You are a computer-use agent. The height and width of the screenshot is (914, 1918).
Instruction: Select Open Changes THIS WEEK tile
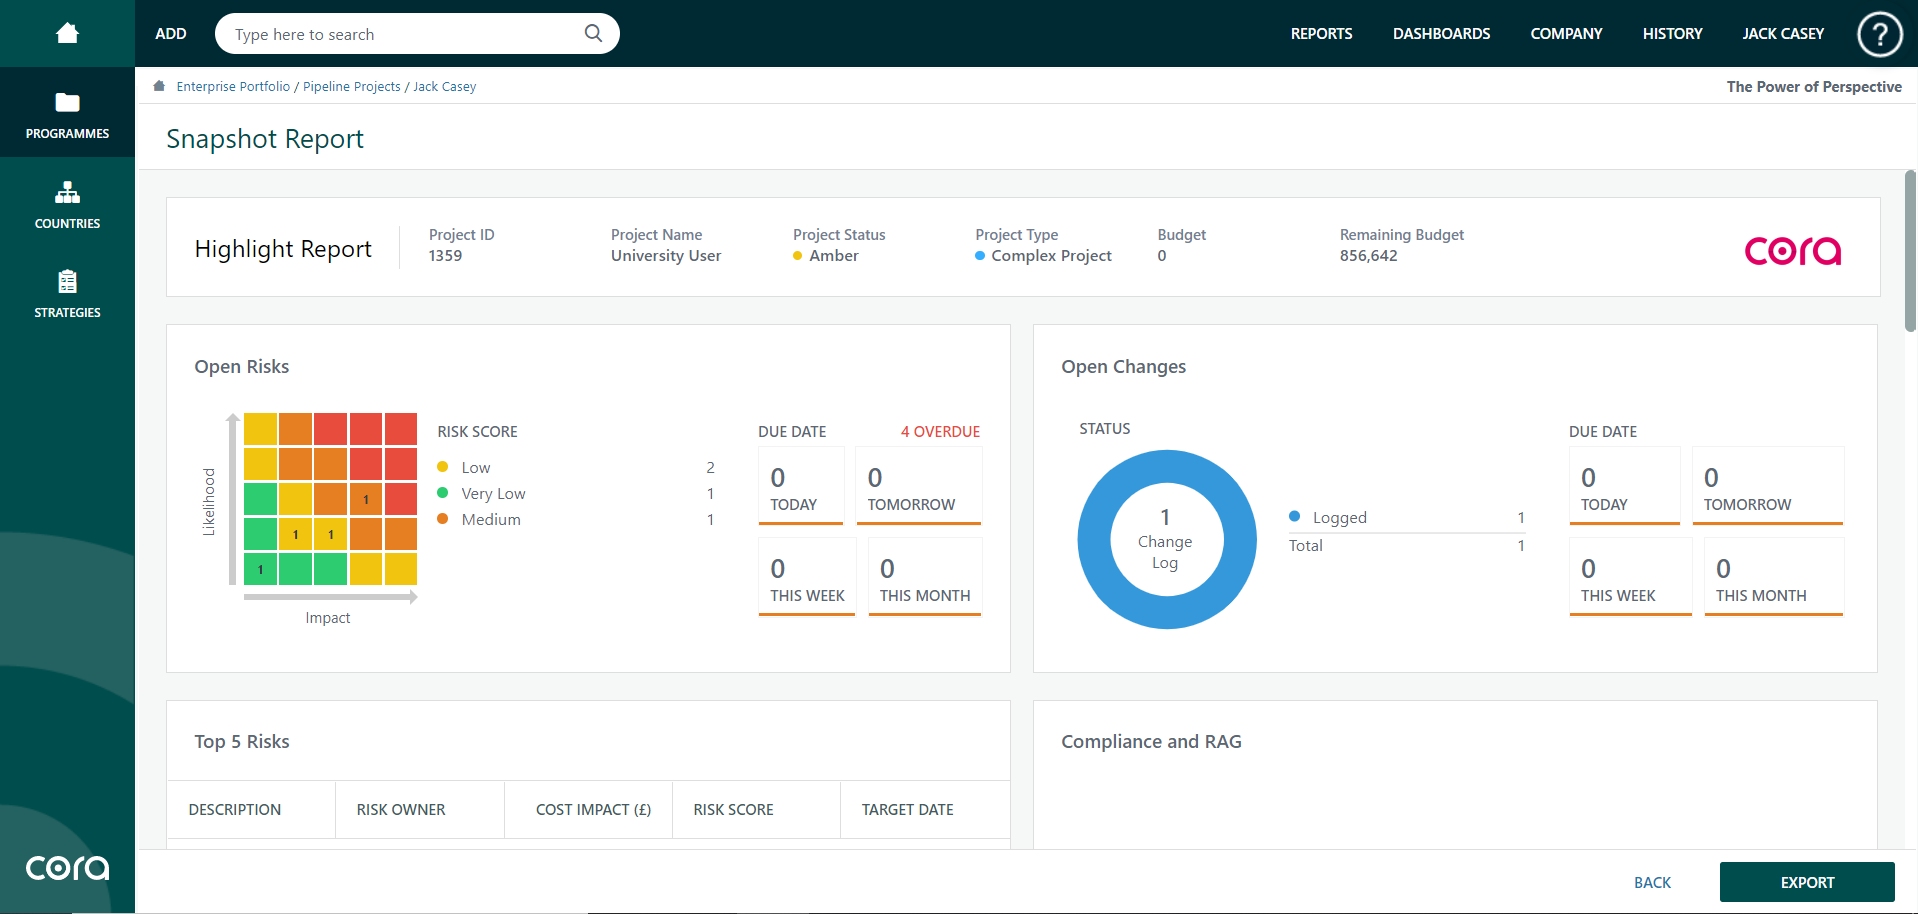(1630, 577)
